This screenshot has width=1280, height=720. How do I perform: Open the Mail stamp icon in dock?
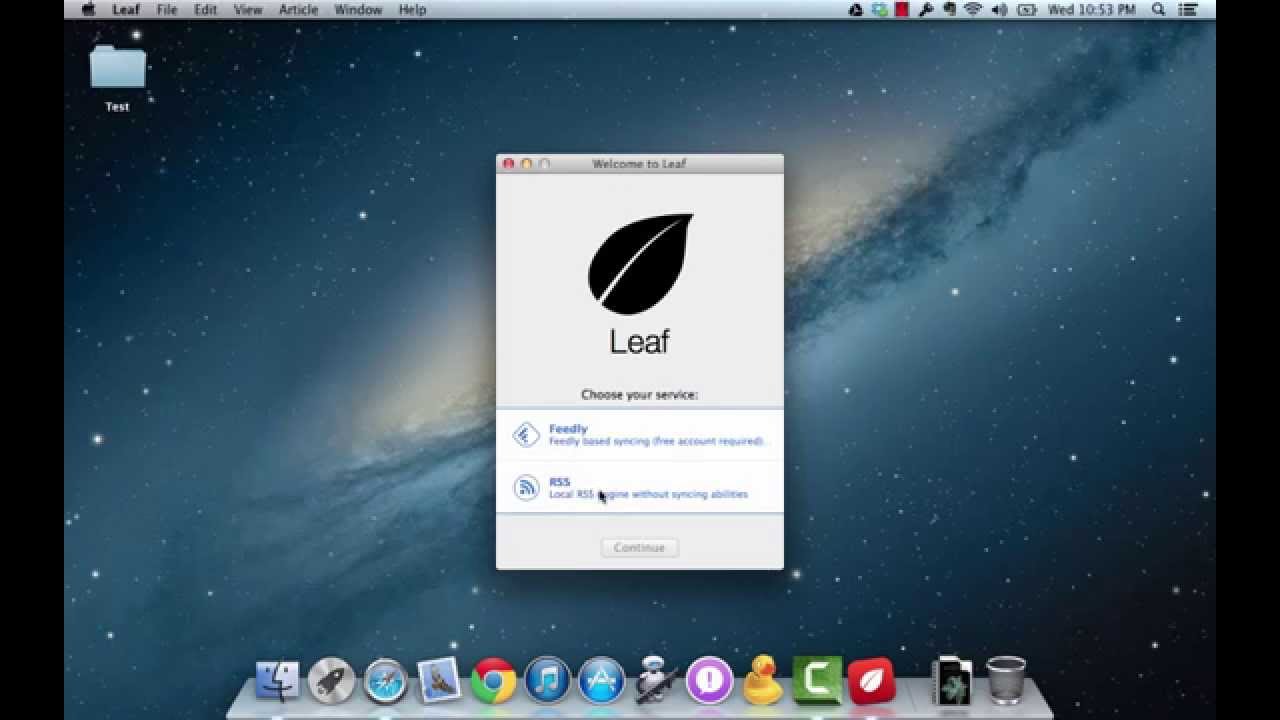point(439,681)
